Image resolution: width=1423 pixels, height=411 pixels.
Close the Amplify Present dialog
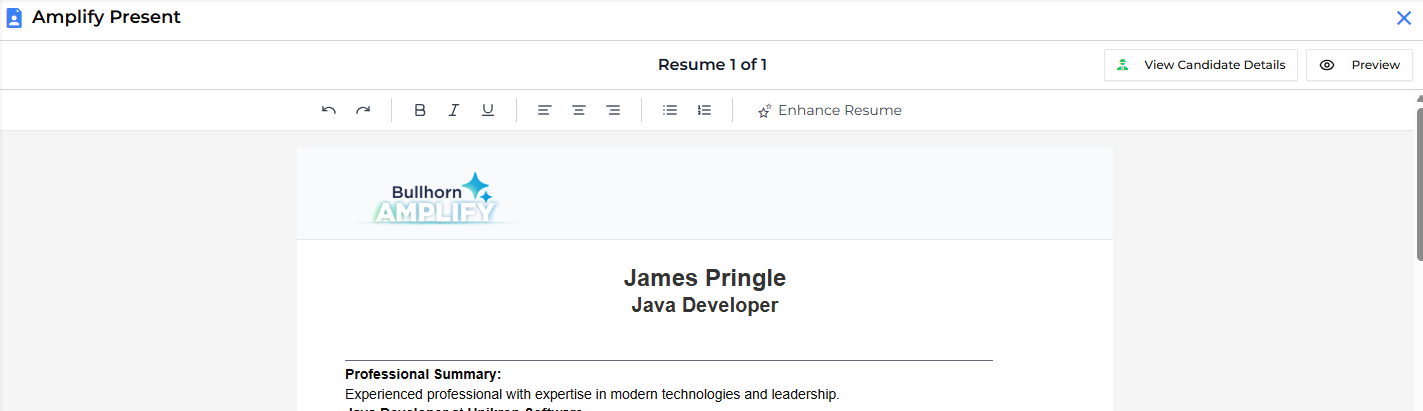1403,18
